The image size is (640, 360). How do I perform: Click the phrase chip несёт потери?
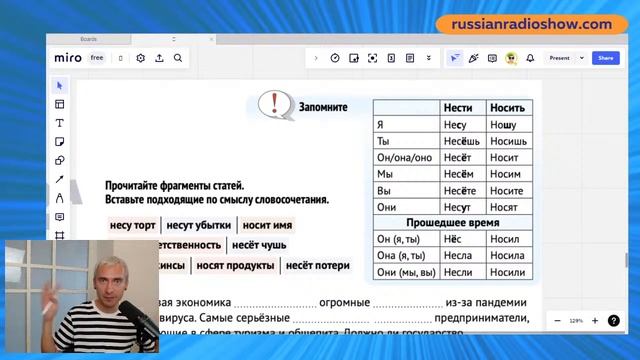pos(318,266)
